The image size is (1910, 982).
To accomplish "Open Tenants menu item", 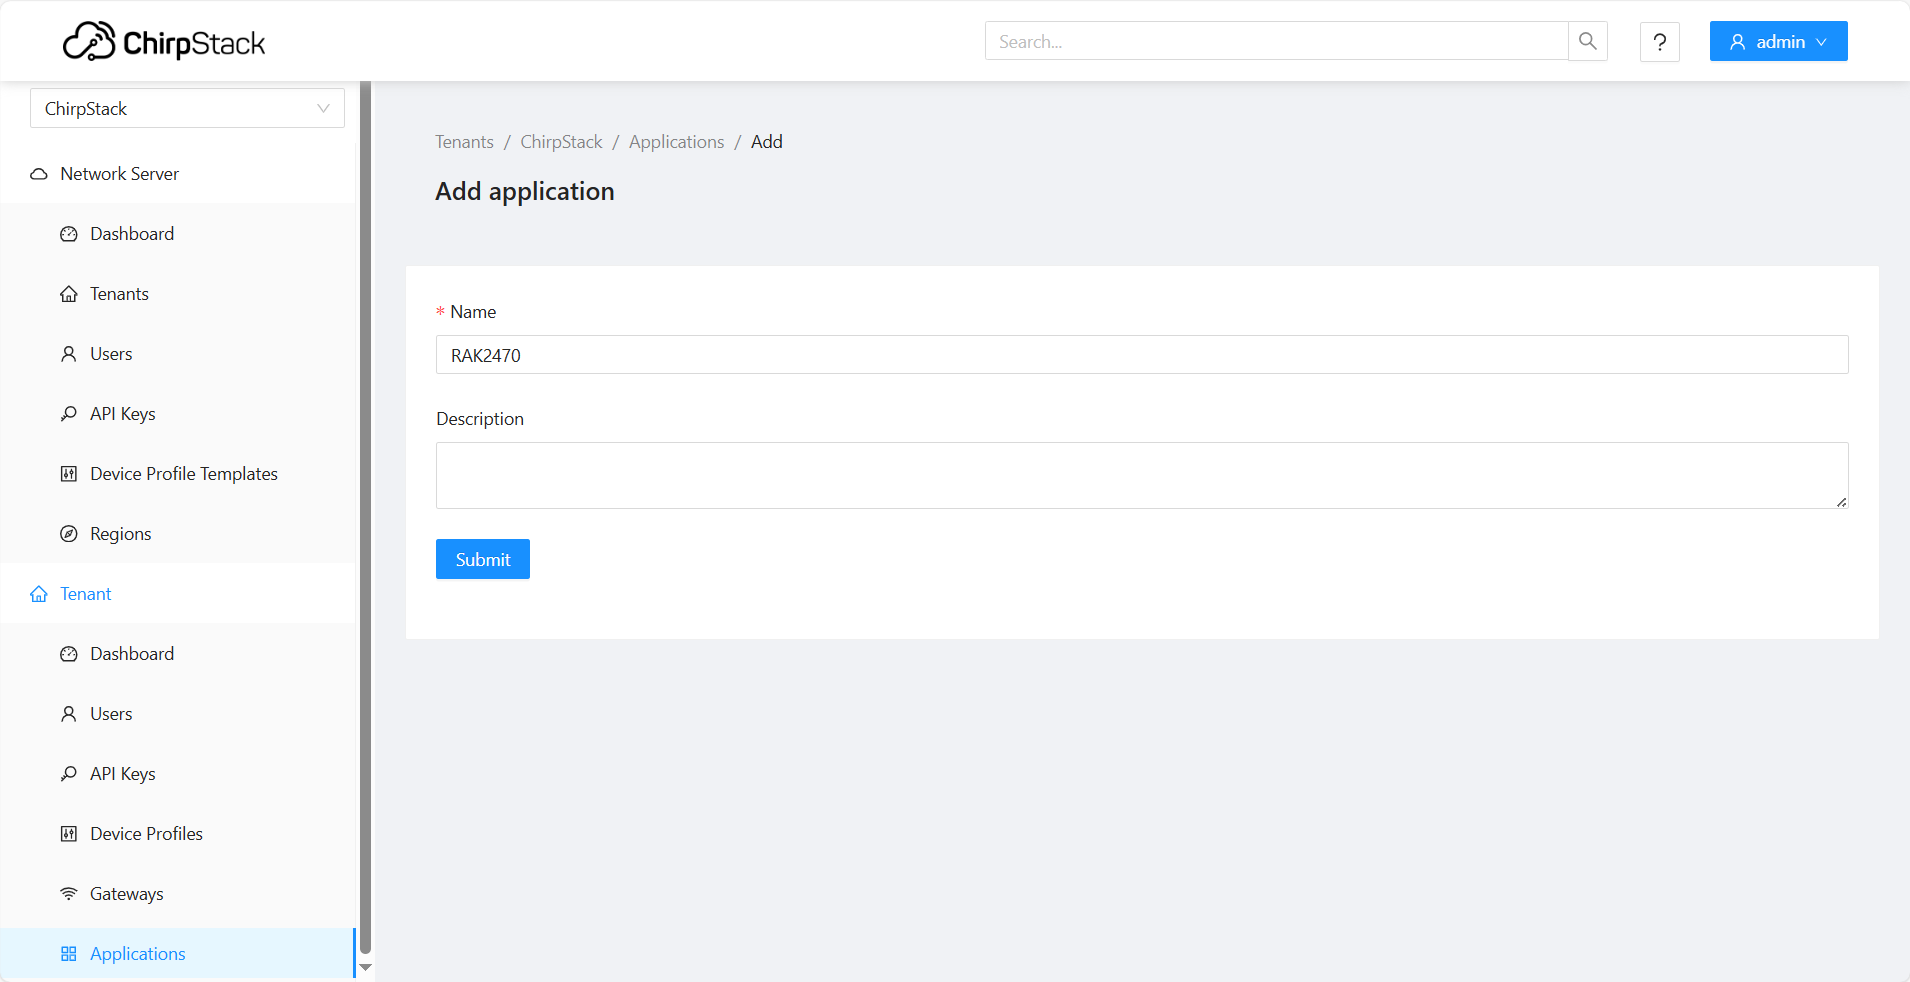I will (x=178, y=294).
